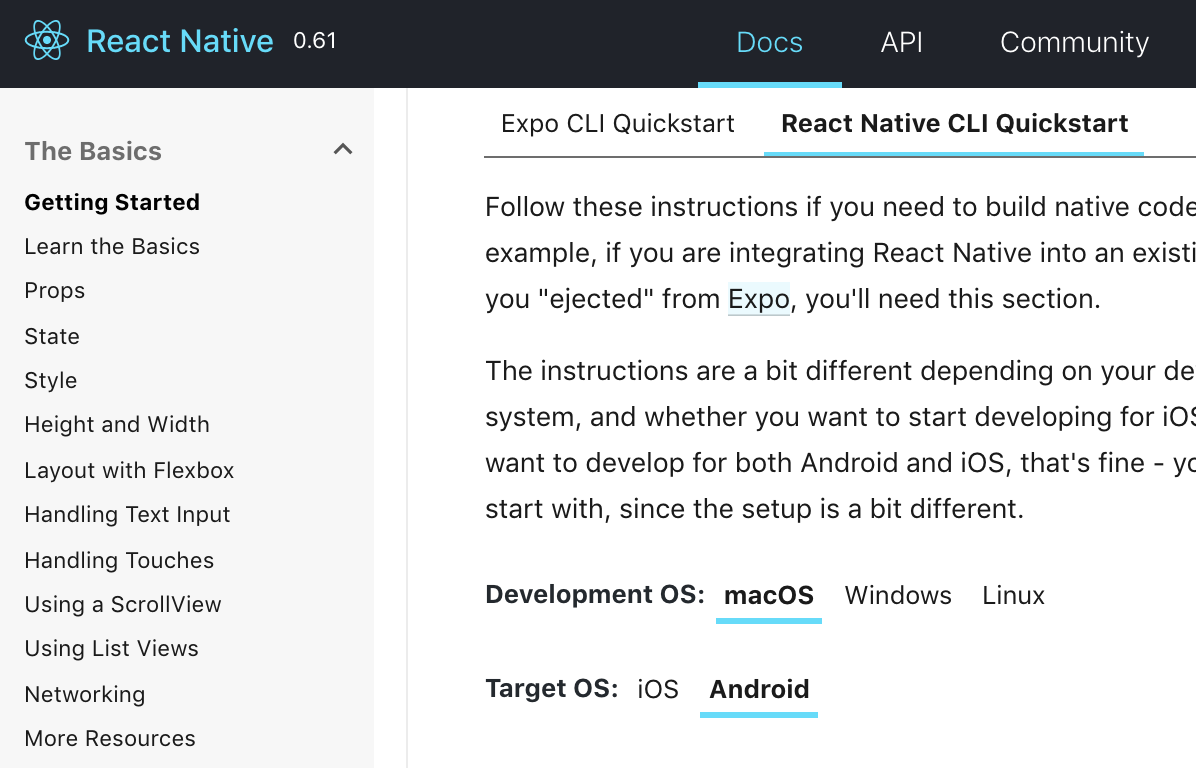Open More Resources page
This screenshot has height=768, width=1196.
(x=110, y=738)
